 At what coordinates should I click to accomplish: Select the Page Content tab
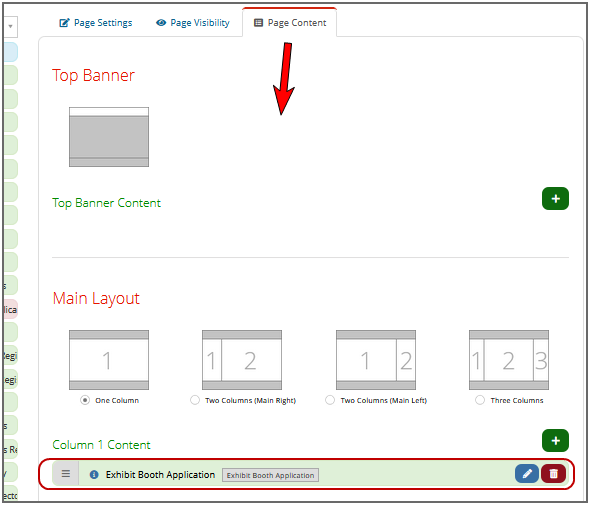pos(290,23)
